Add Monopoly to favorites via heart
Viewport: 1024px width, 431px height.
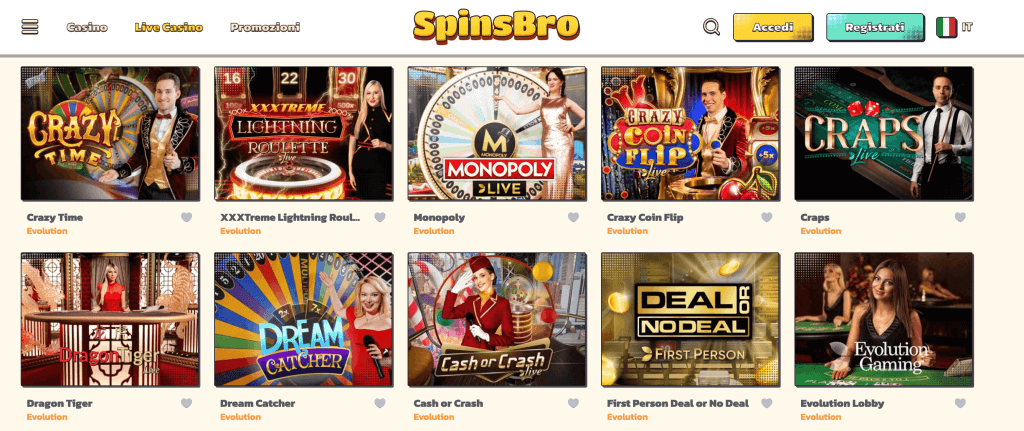tap(573, 217)
